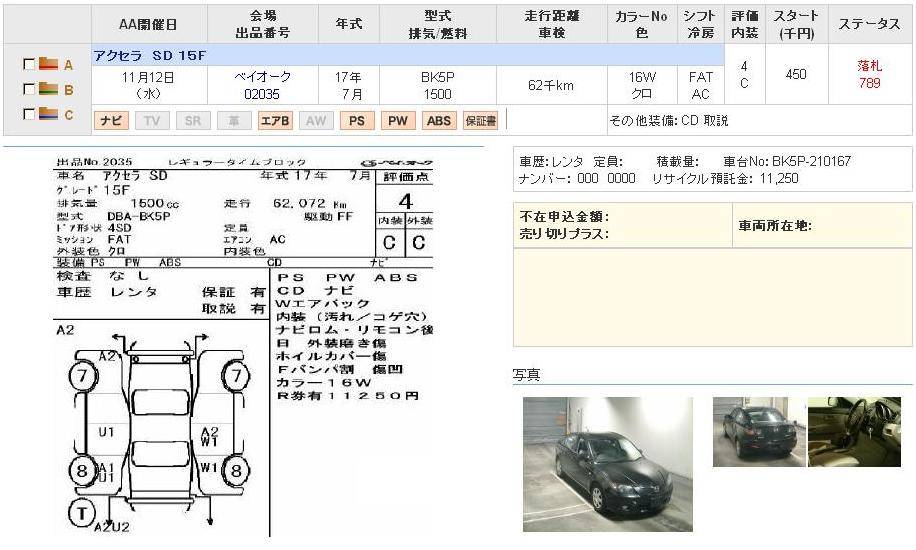Click the greyed 革 leather badge
This screenshot has height=550, width=916.
(x=234, y=120)
